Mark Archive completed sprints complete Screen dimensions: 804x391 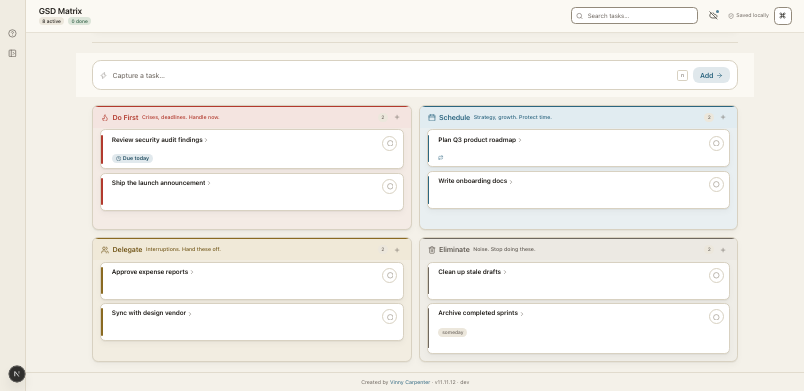tap(716, 317)
